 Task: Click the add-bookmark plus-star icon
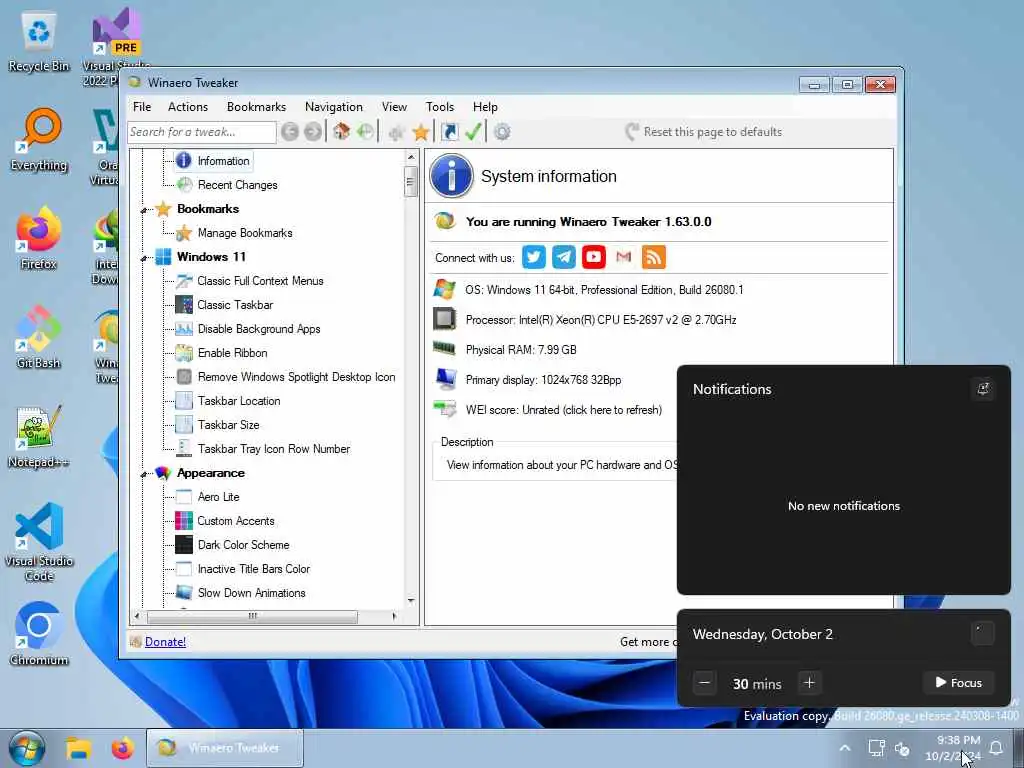[396, 133]
